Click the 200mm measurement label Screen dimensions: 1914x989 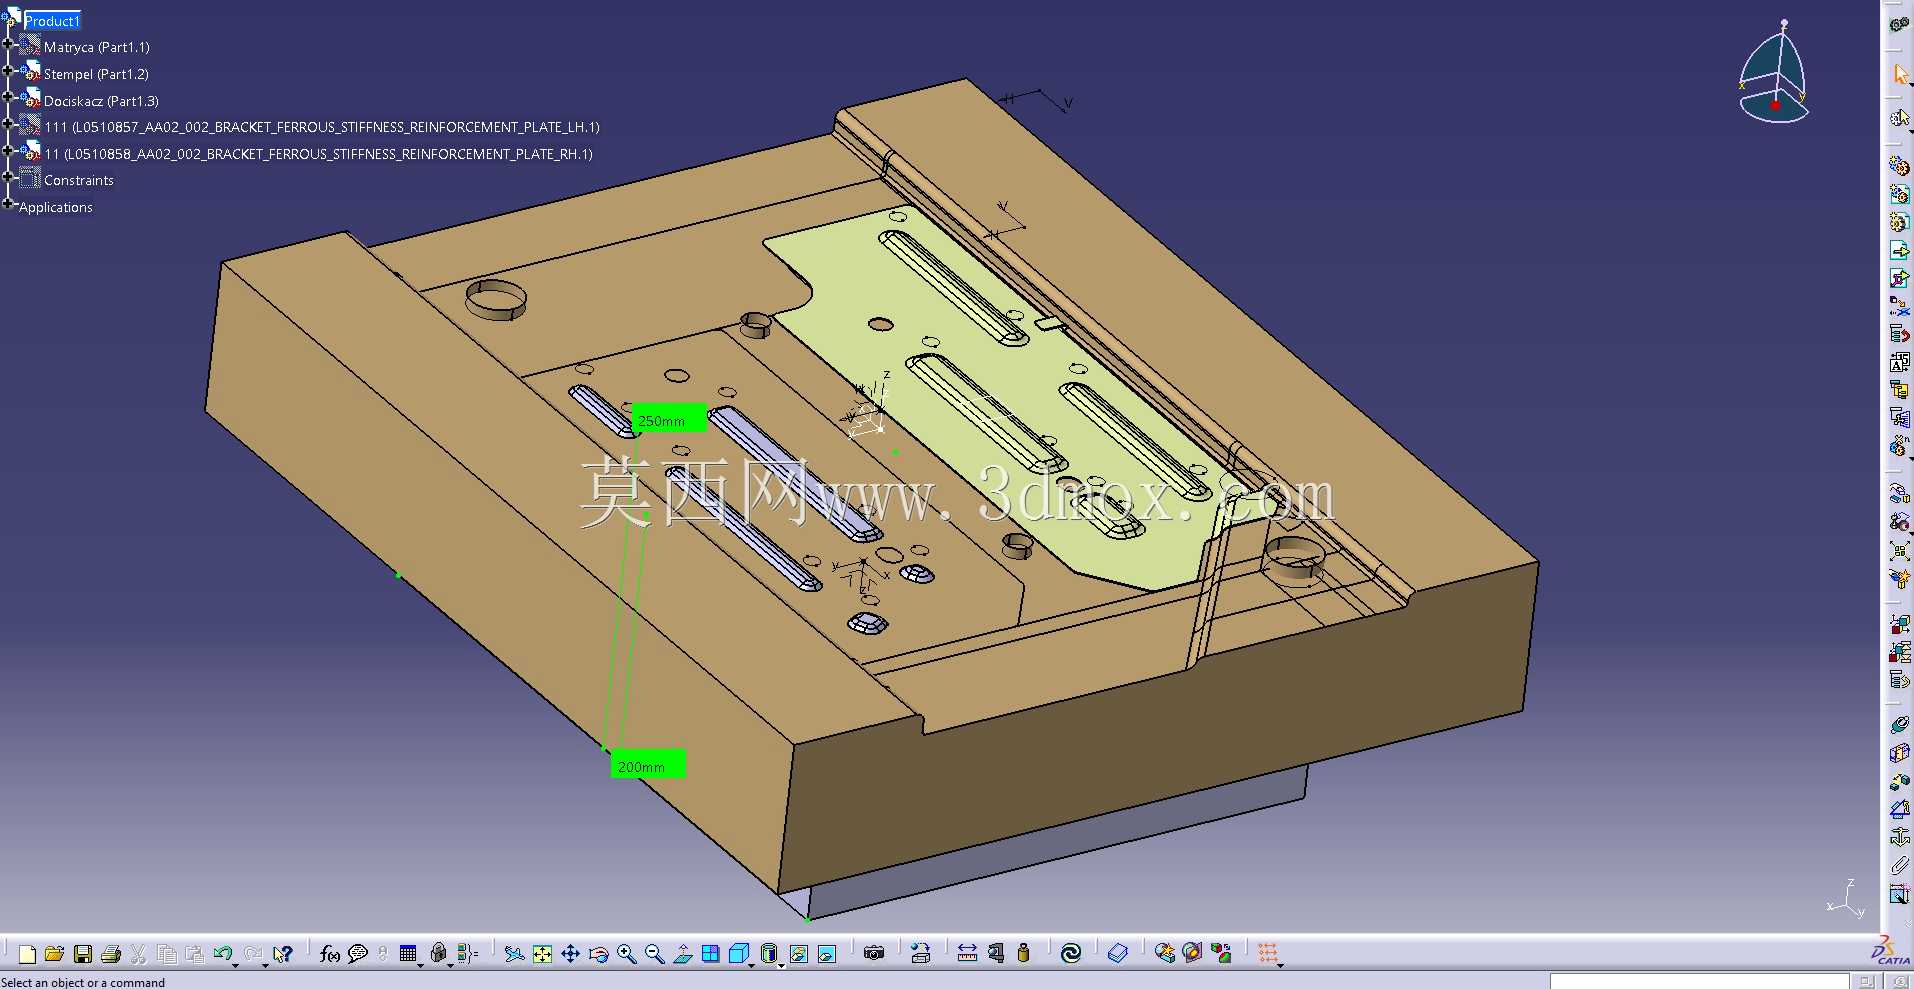coord(648,765)
